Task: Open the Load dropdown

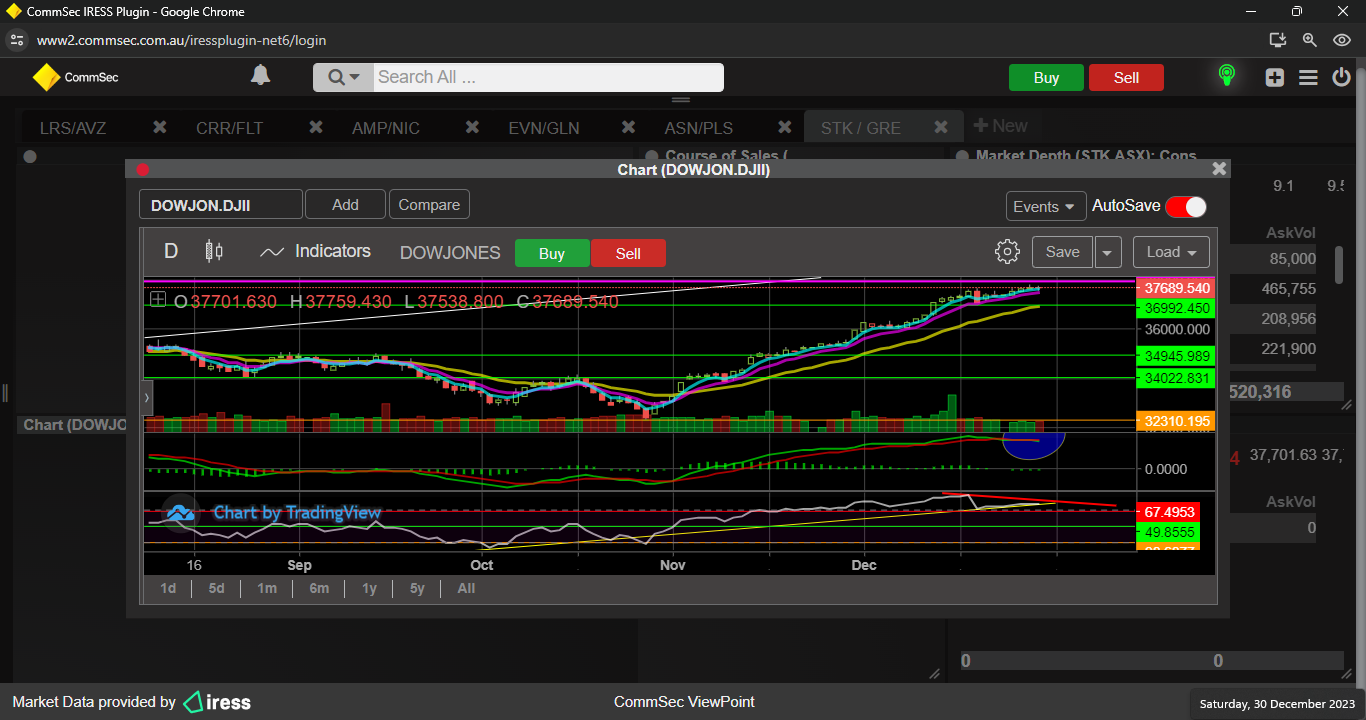Action: (1171, 252)
